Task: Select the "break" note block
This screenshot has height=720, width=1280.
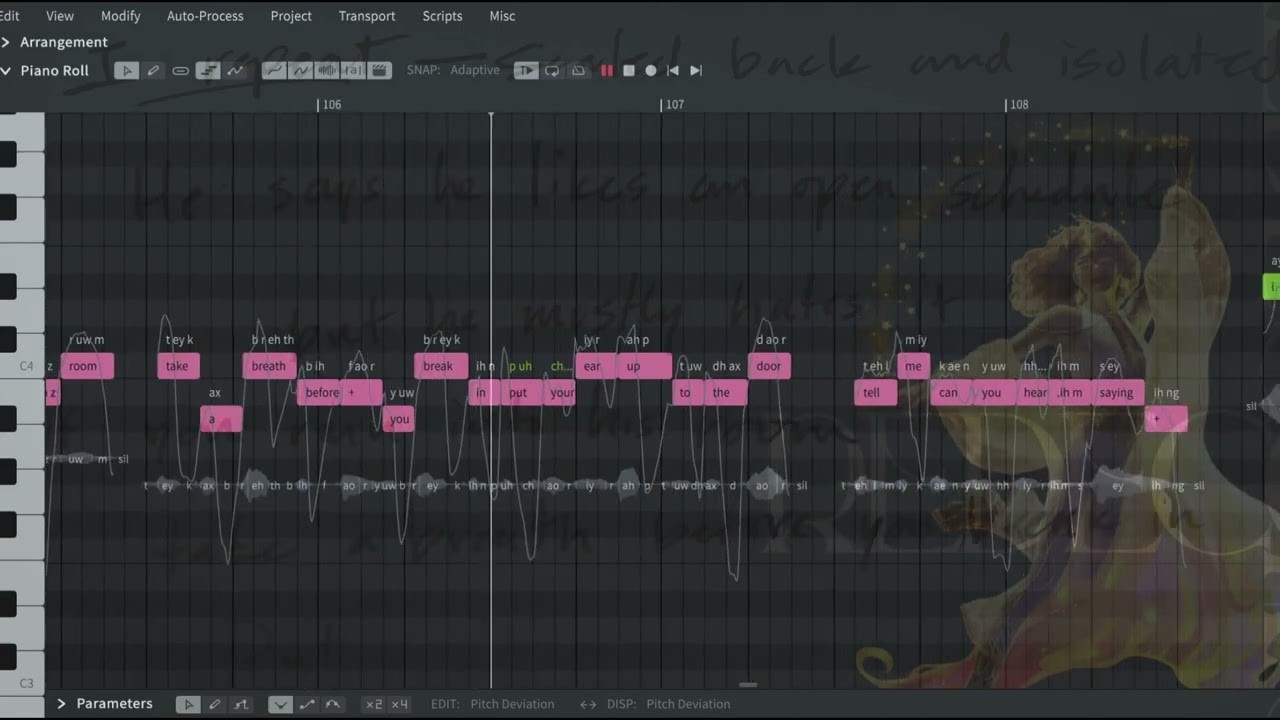Action: (x=441, y=366)
